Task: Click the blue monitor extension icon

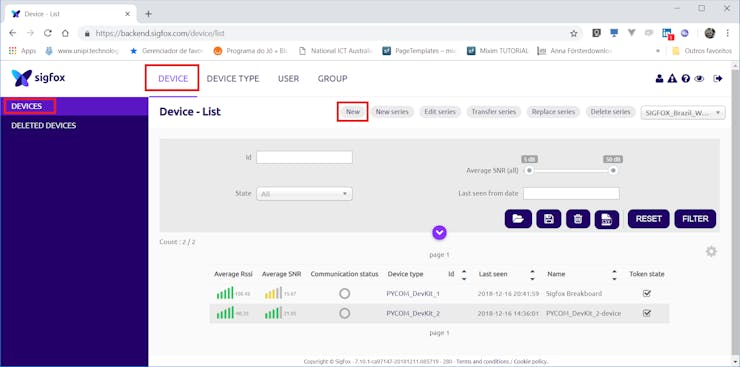Action: click(x=614, y=33)
